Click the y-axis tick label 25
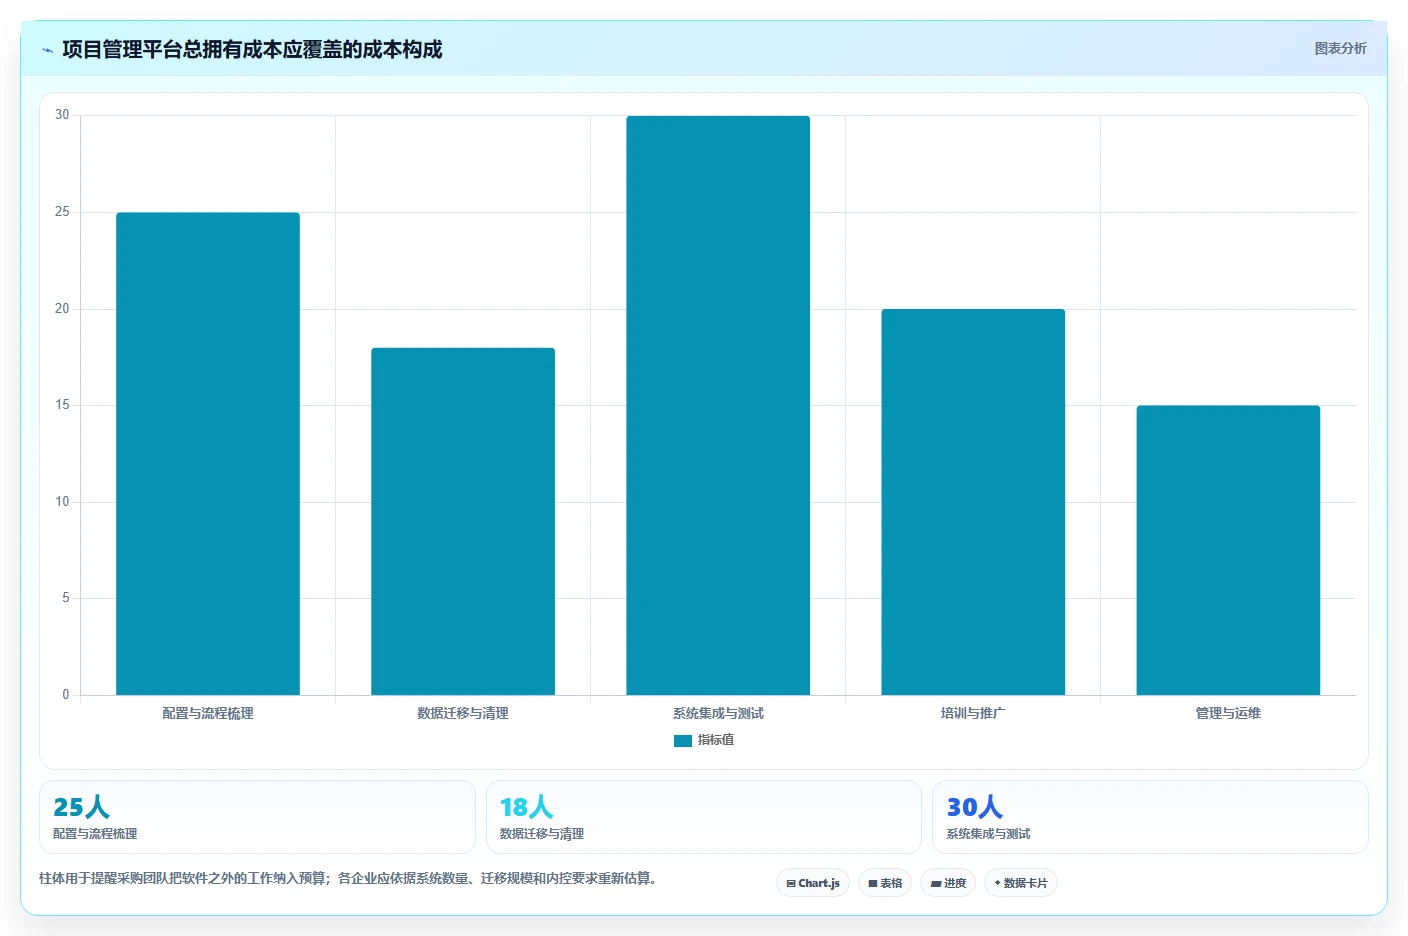This screenshot has height=936, width=1408. pyautogui.click(x=62, y=212)
